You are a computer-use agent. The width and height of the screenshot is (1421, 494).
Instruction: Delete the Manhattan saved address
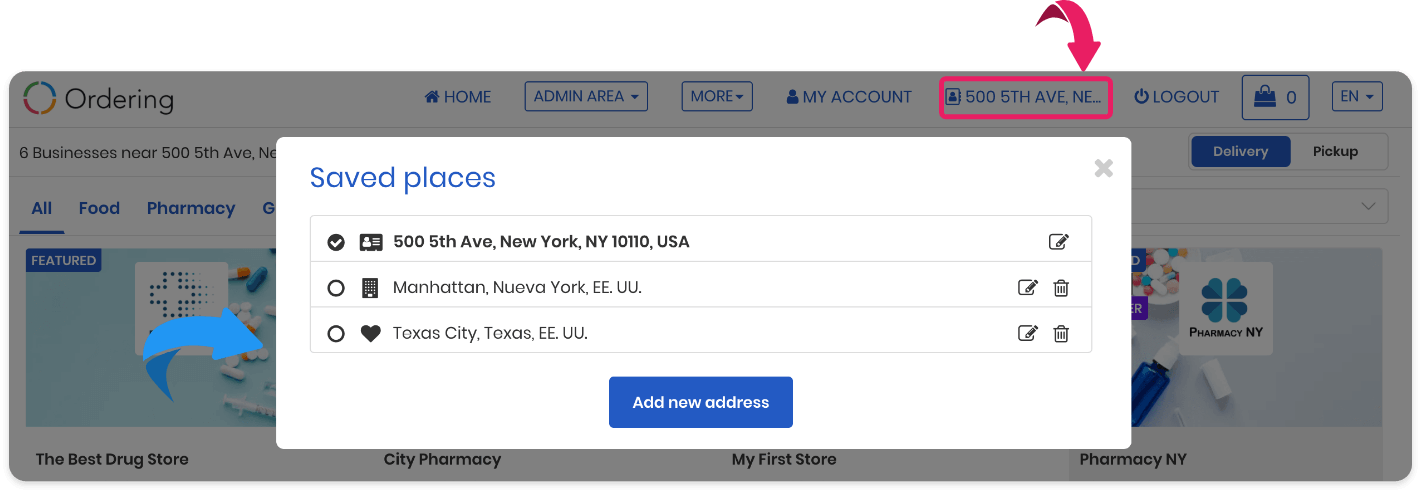[1061, 288]
